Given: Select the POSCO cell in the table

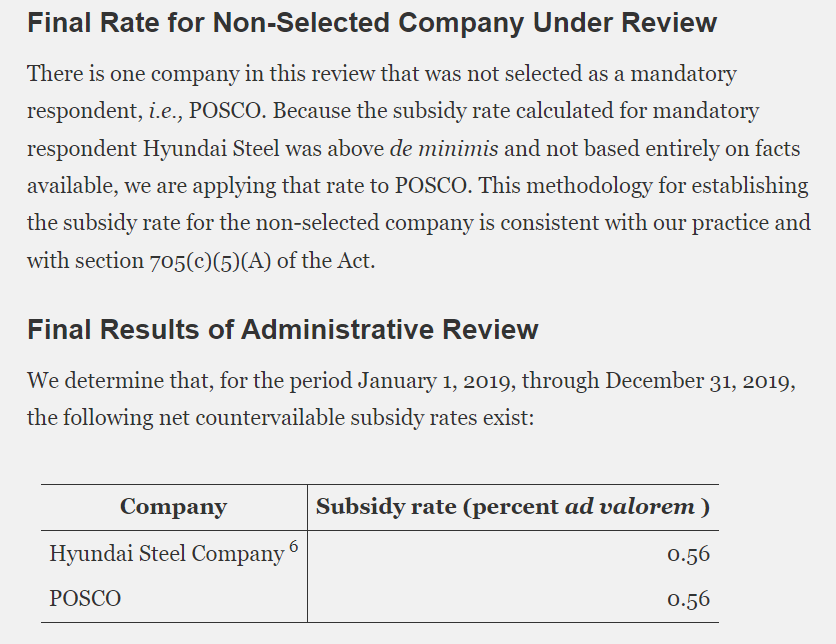Looking at the screenshot, I should tap(85, 599).
